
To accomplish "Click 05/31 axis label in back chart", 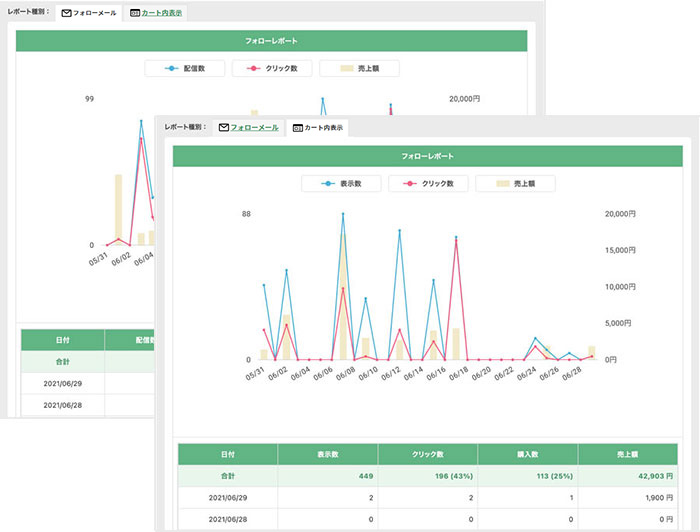I will pos(98,259).
